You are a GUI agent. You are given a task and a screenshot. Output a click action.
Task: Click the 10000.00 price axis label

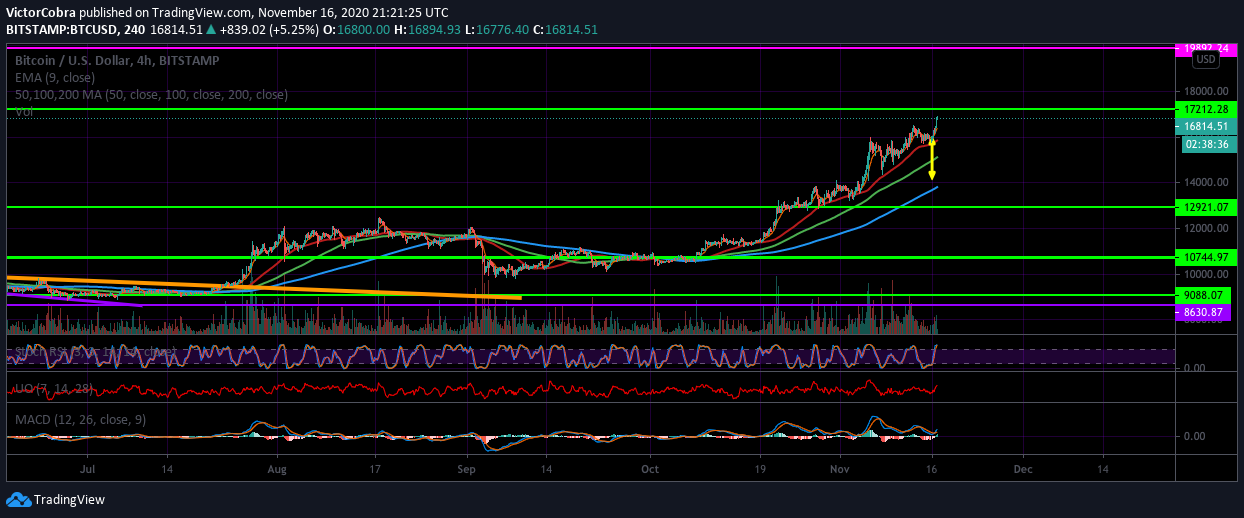pyautogui.click(x=1204, y=274)
